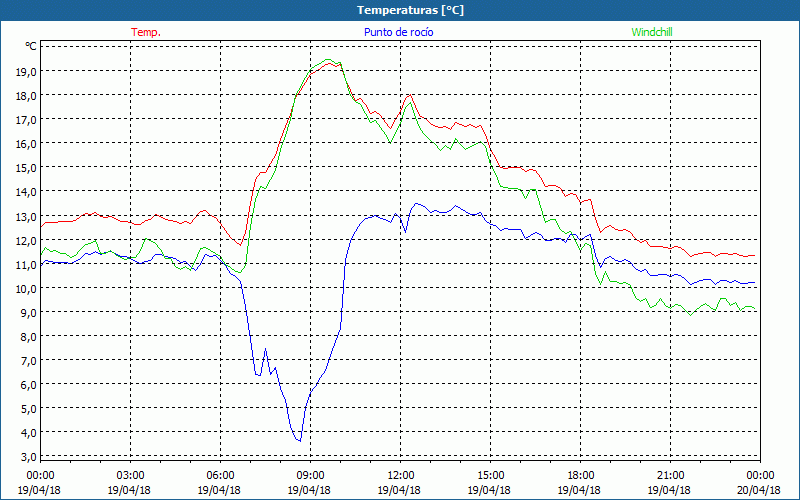Click the 8,0 y-axis value
The height and width of the screenshot is (500, 800).
point(29,337)
